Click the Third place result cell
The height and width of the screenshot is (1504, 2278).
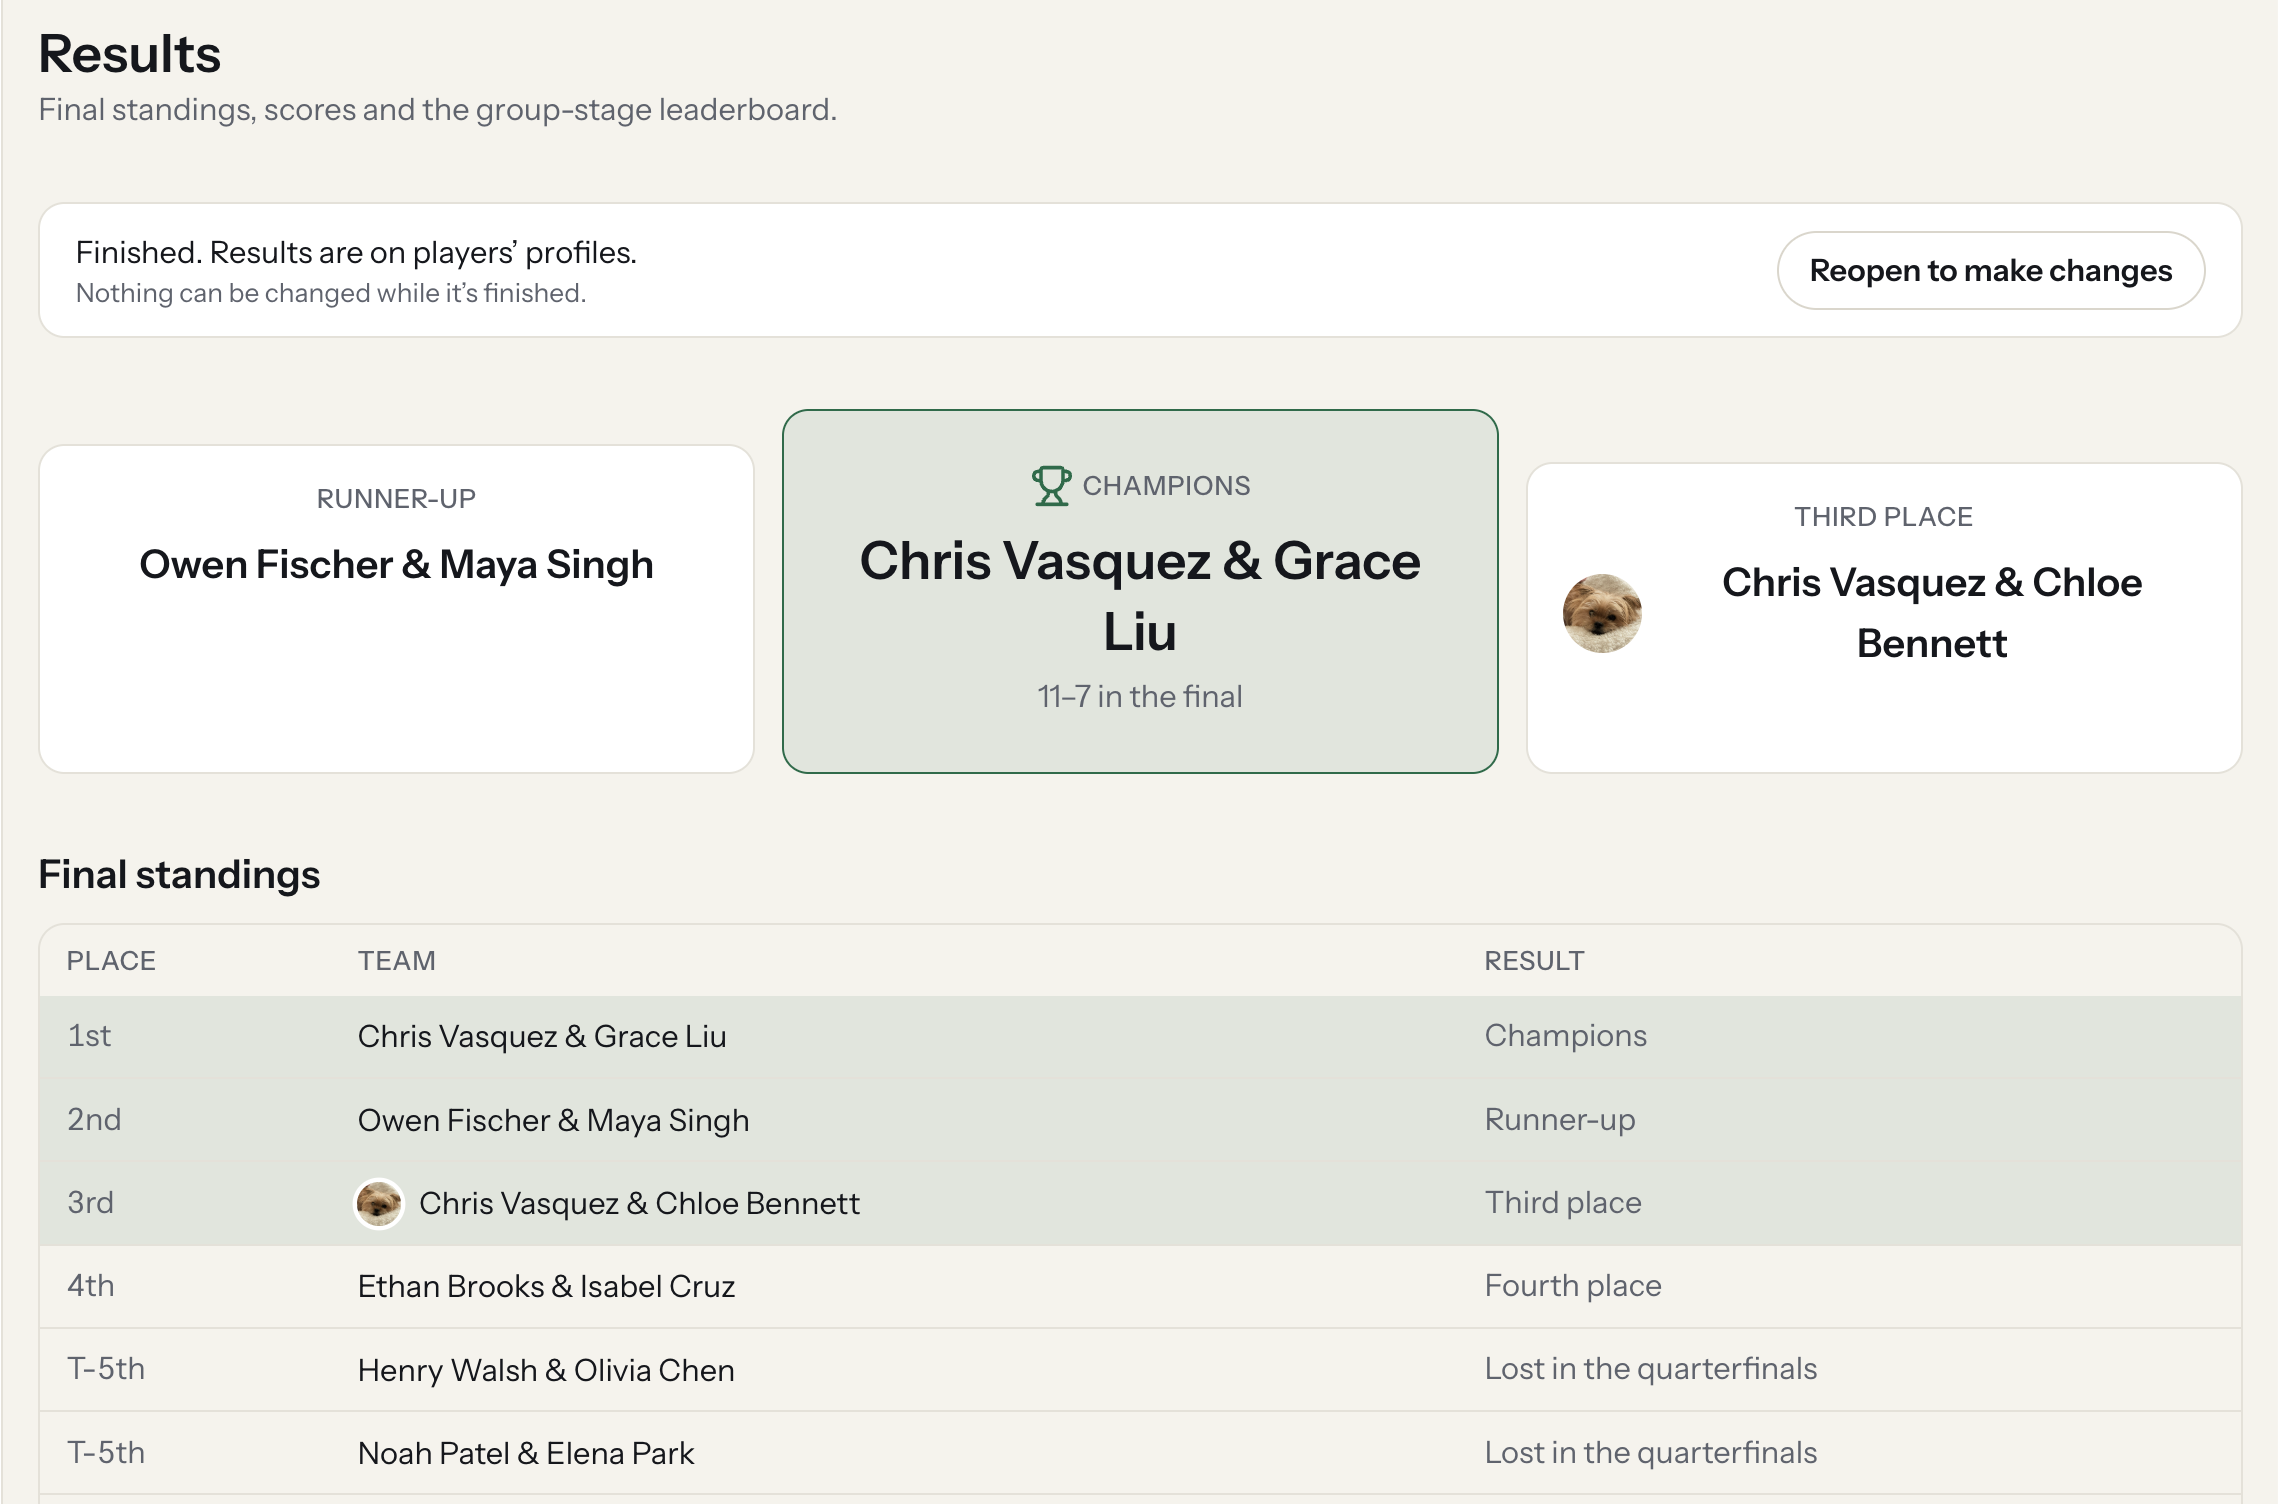(1563, 1202)
